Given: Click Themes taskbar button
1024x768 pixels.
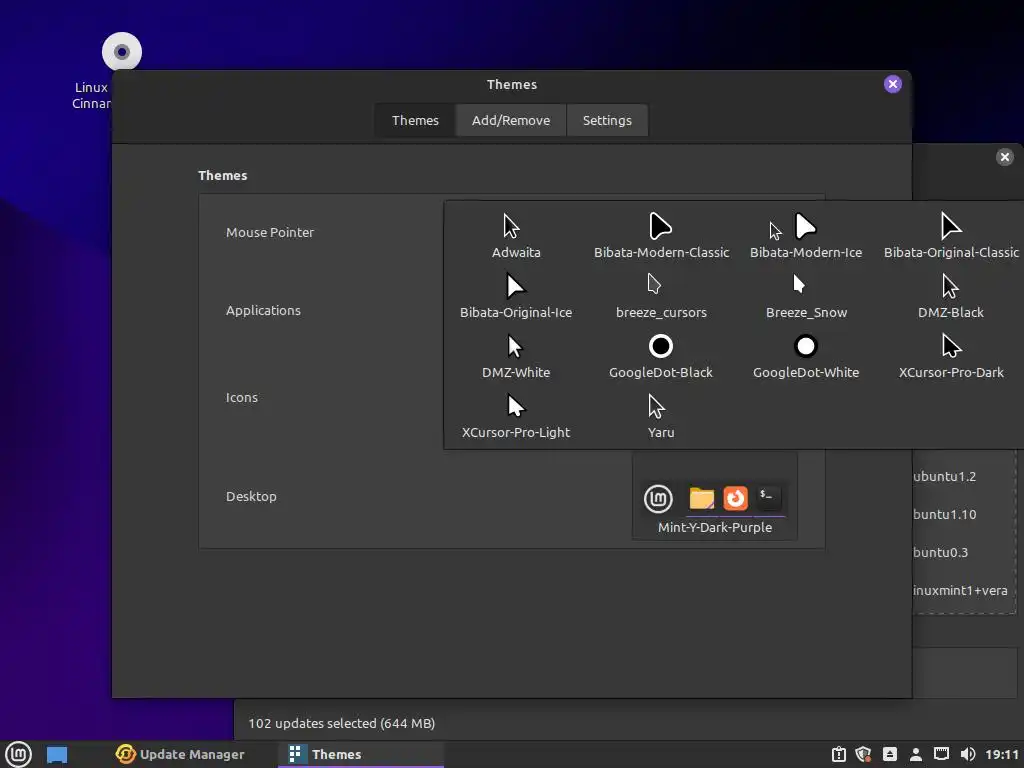Looking at the screenshot, I should click(x=360, y=754).
